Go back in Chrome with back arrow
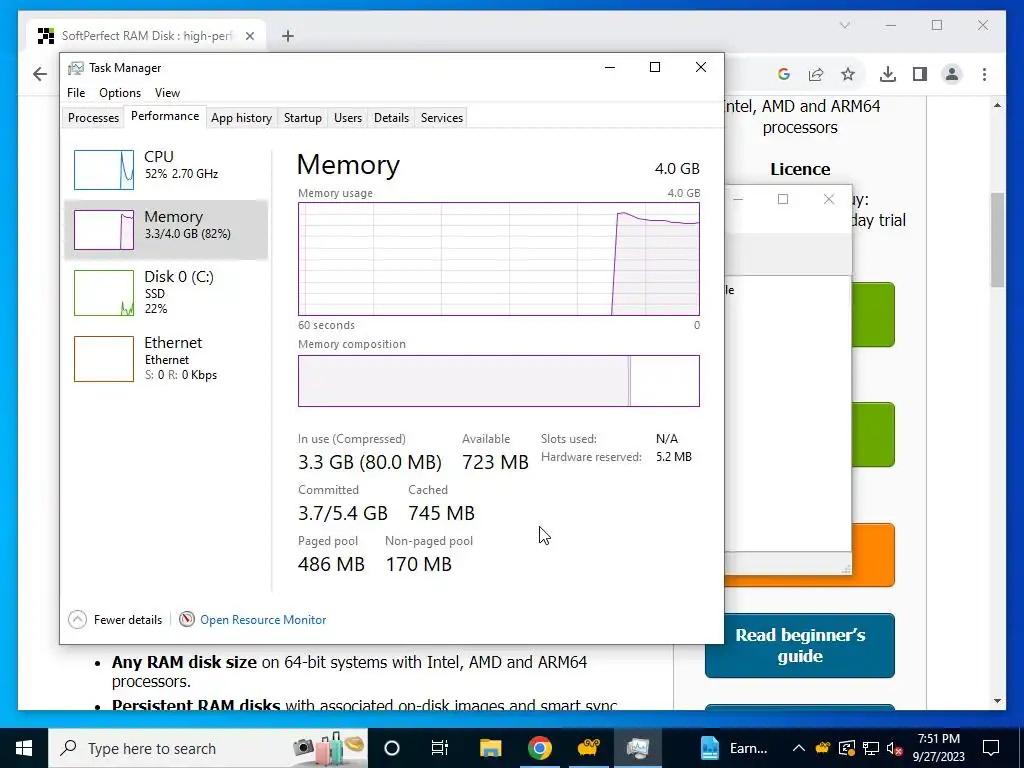Screen dimensions: 1024x768 pyautogui.click(x=40, y=74)
